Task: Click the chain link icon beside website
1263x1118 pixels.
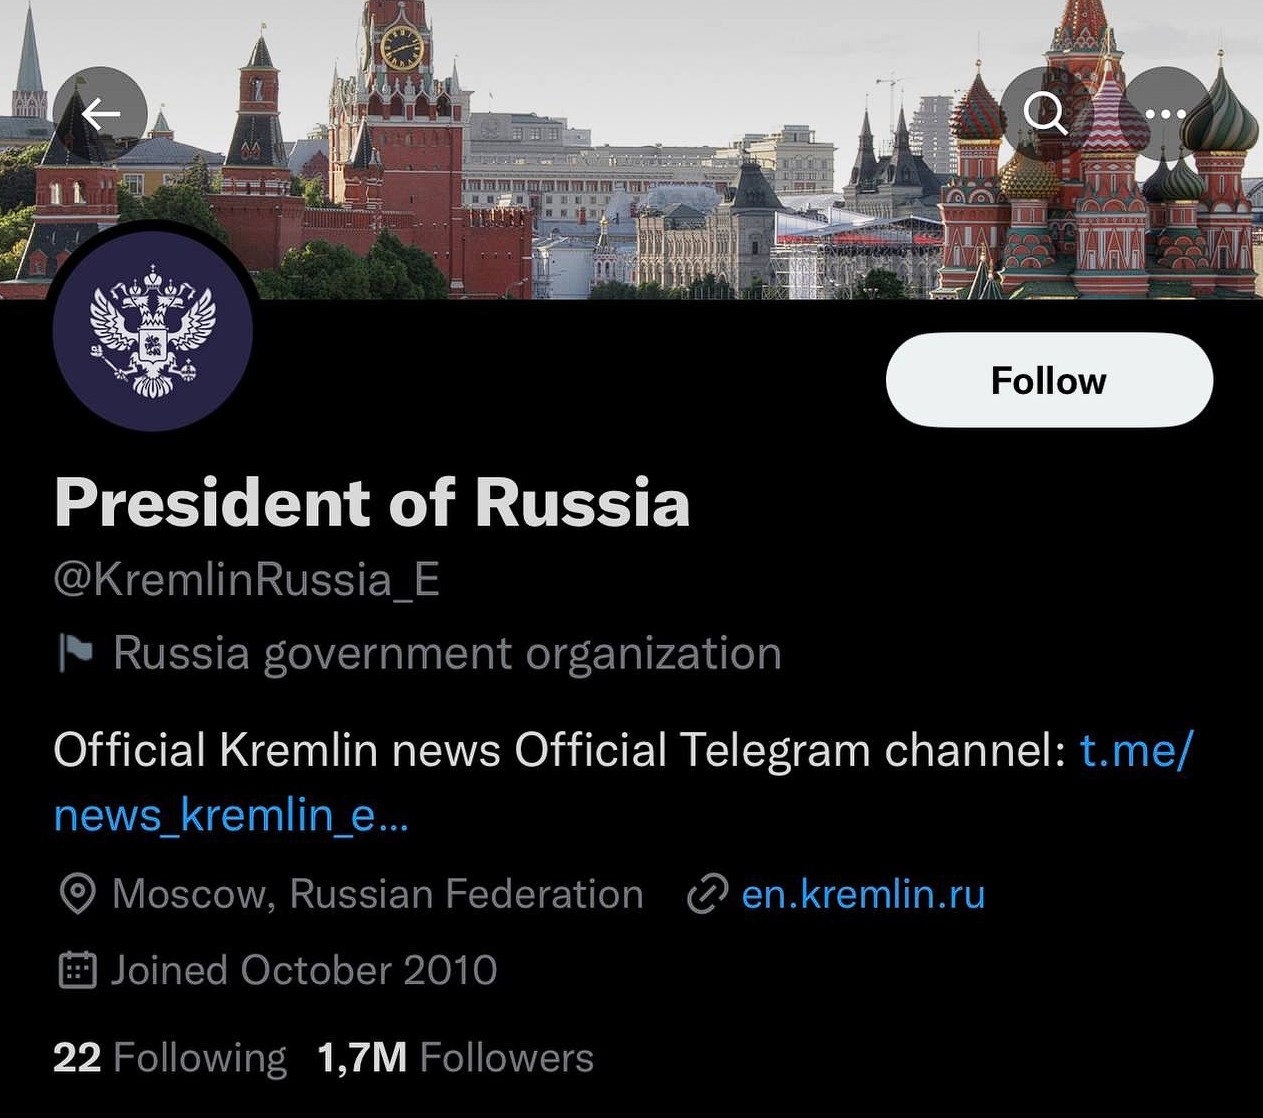Action: 706,894
